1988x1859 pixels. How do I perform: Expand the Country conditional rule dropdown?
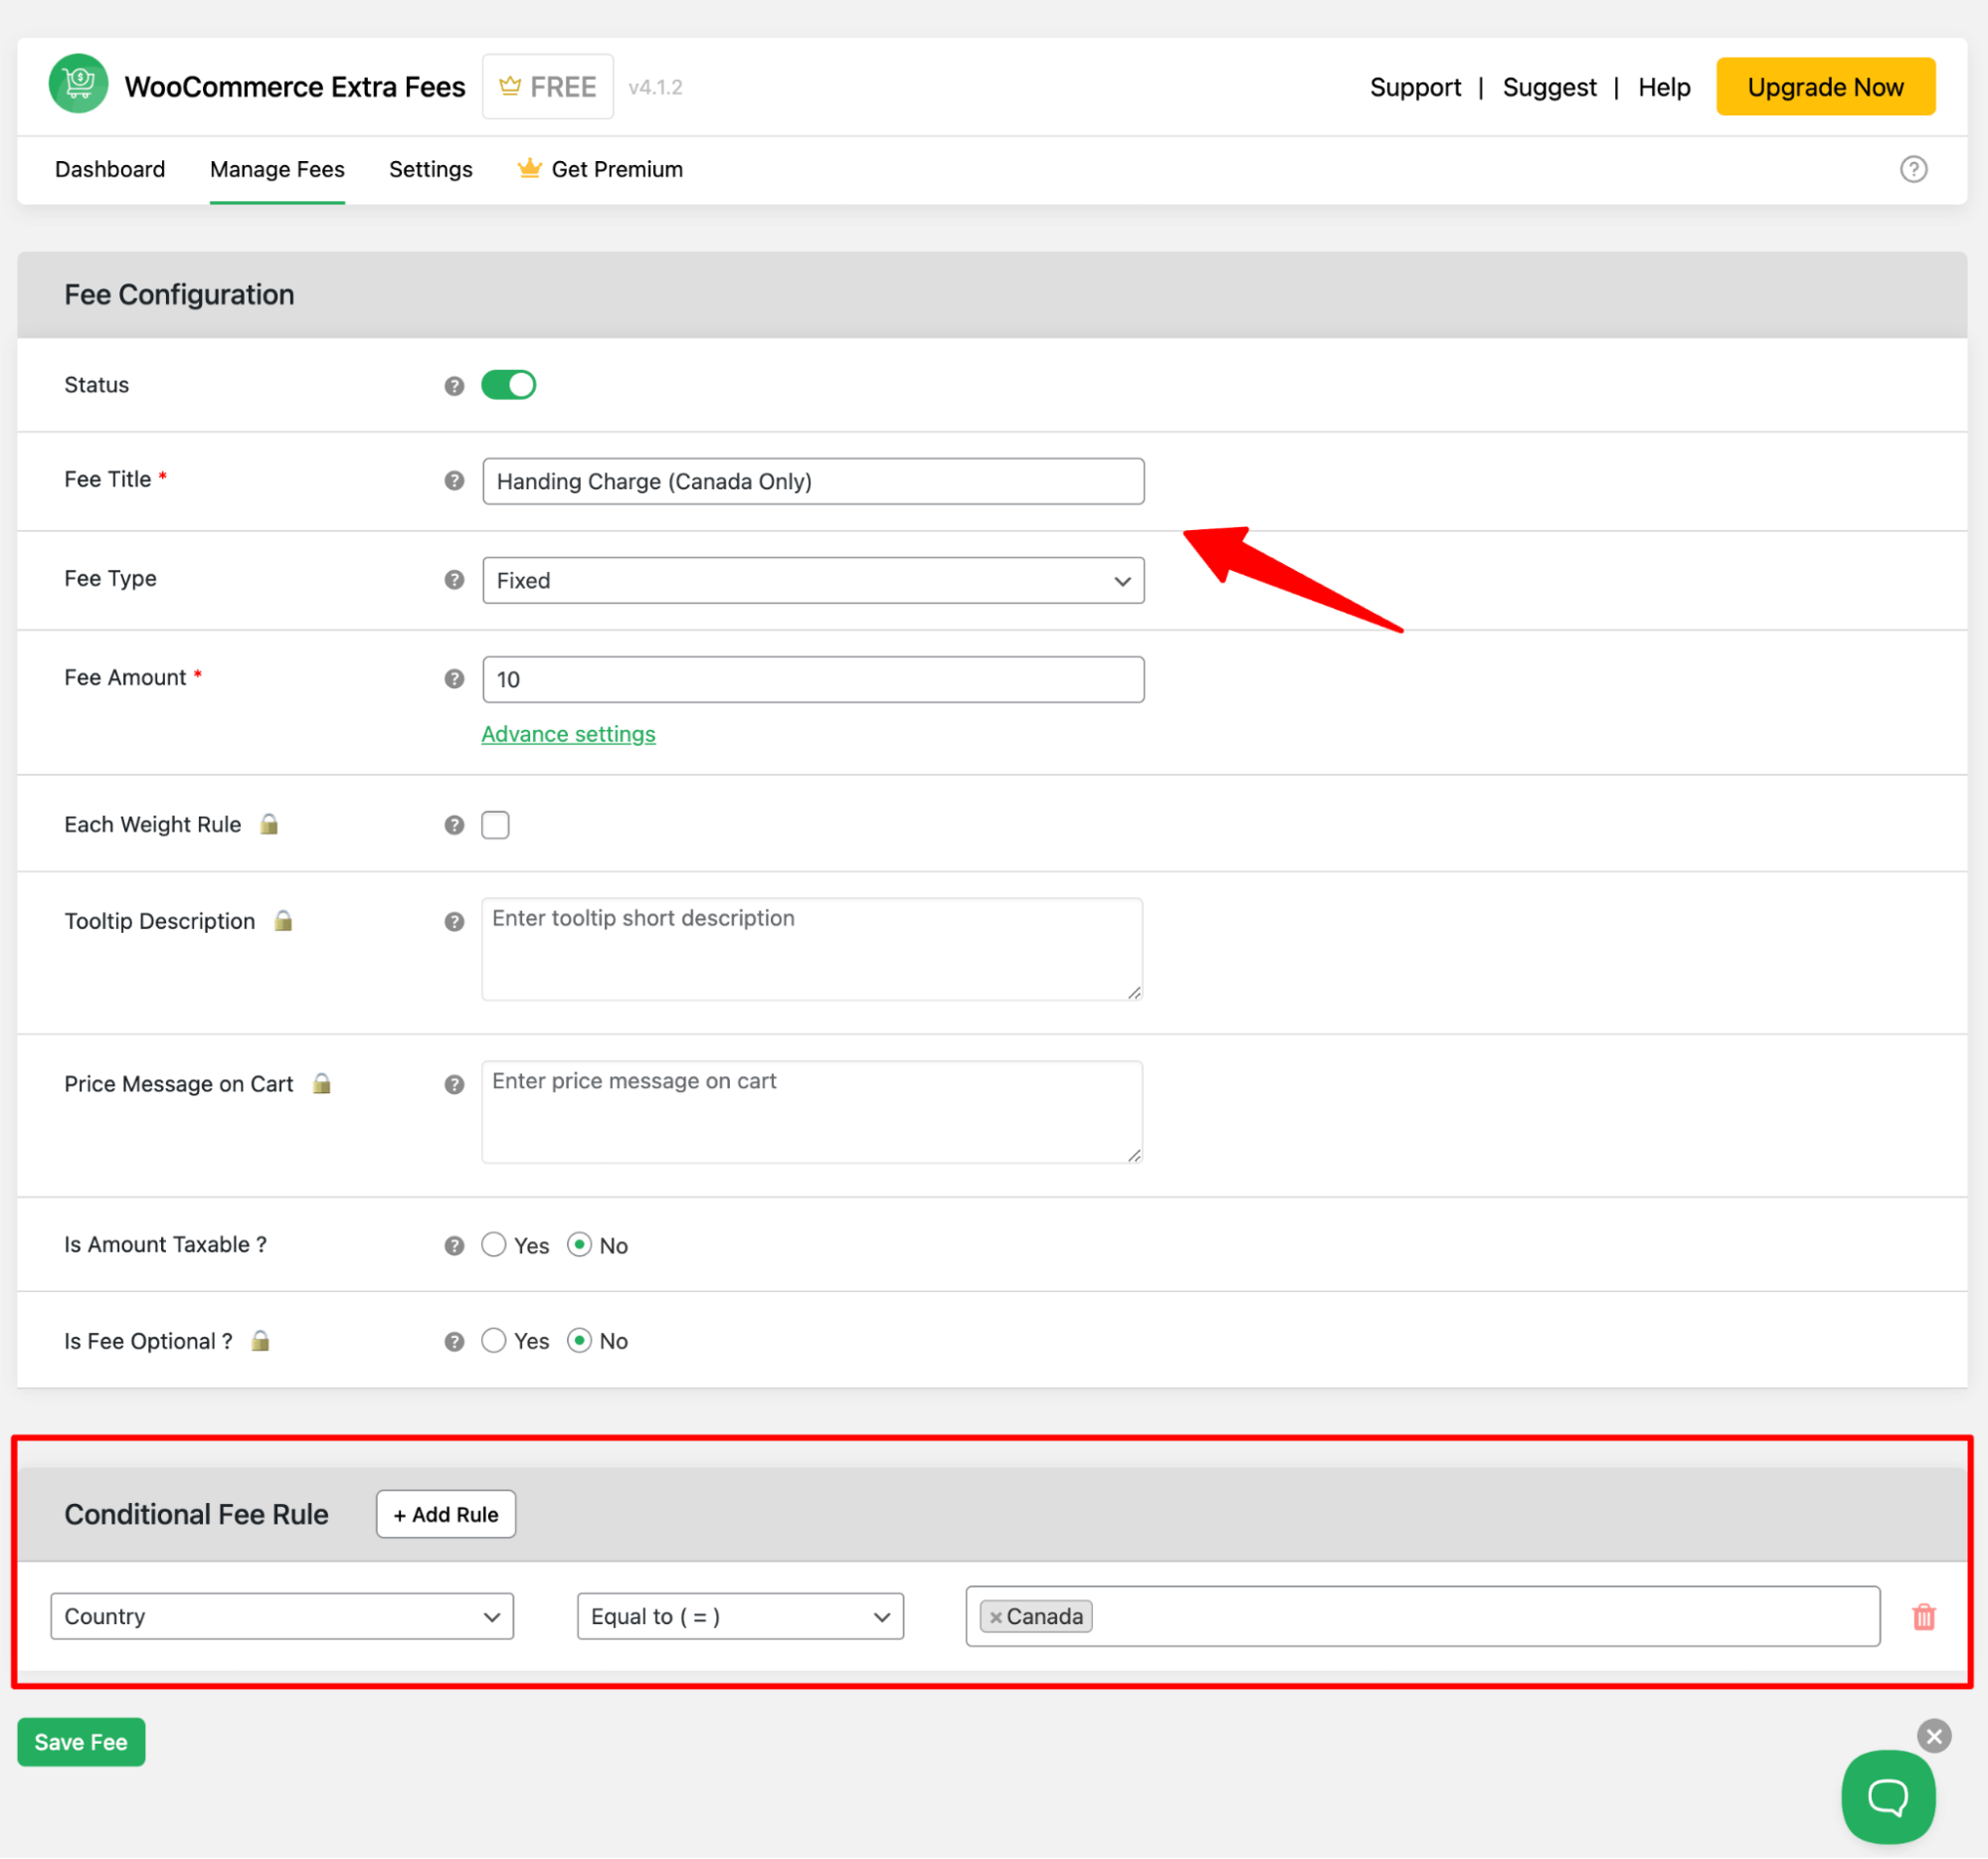[x=279, y=1616]
